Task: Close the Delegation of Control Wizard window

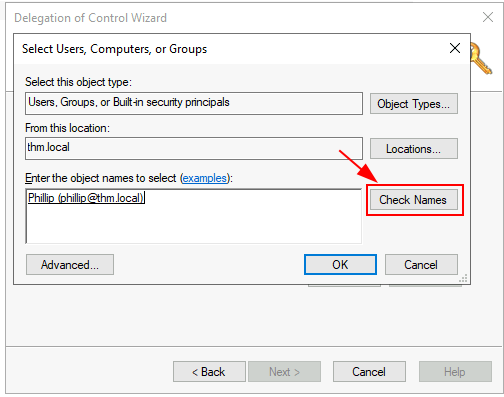Action: click(x=488, y=17)
